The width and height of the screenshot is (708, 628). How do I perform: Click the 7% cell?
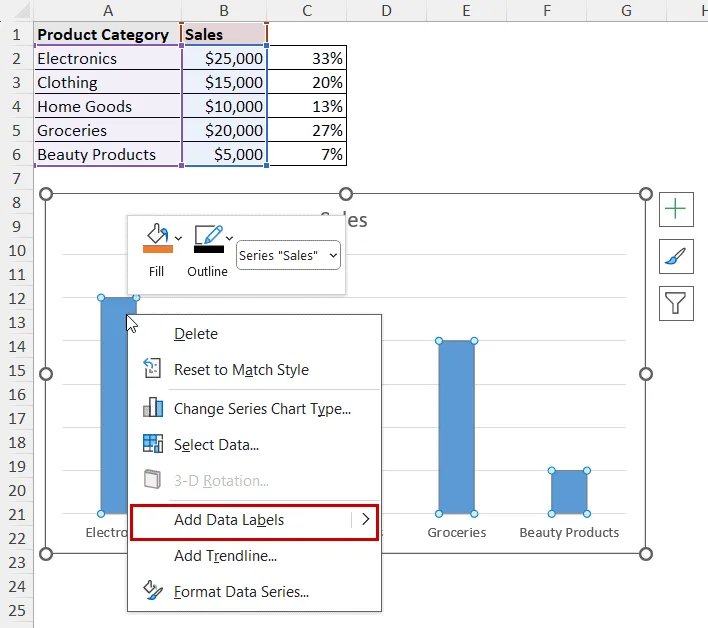[307, 154]
